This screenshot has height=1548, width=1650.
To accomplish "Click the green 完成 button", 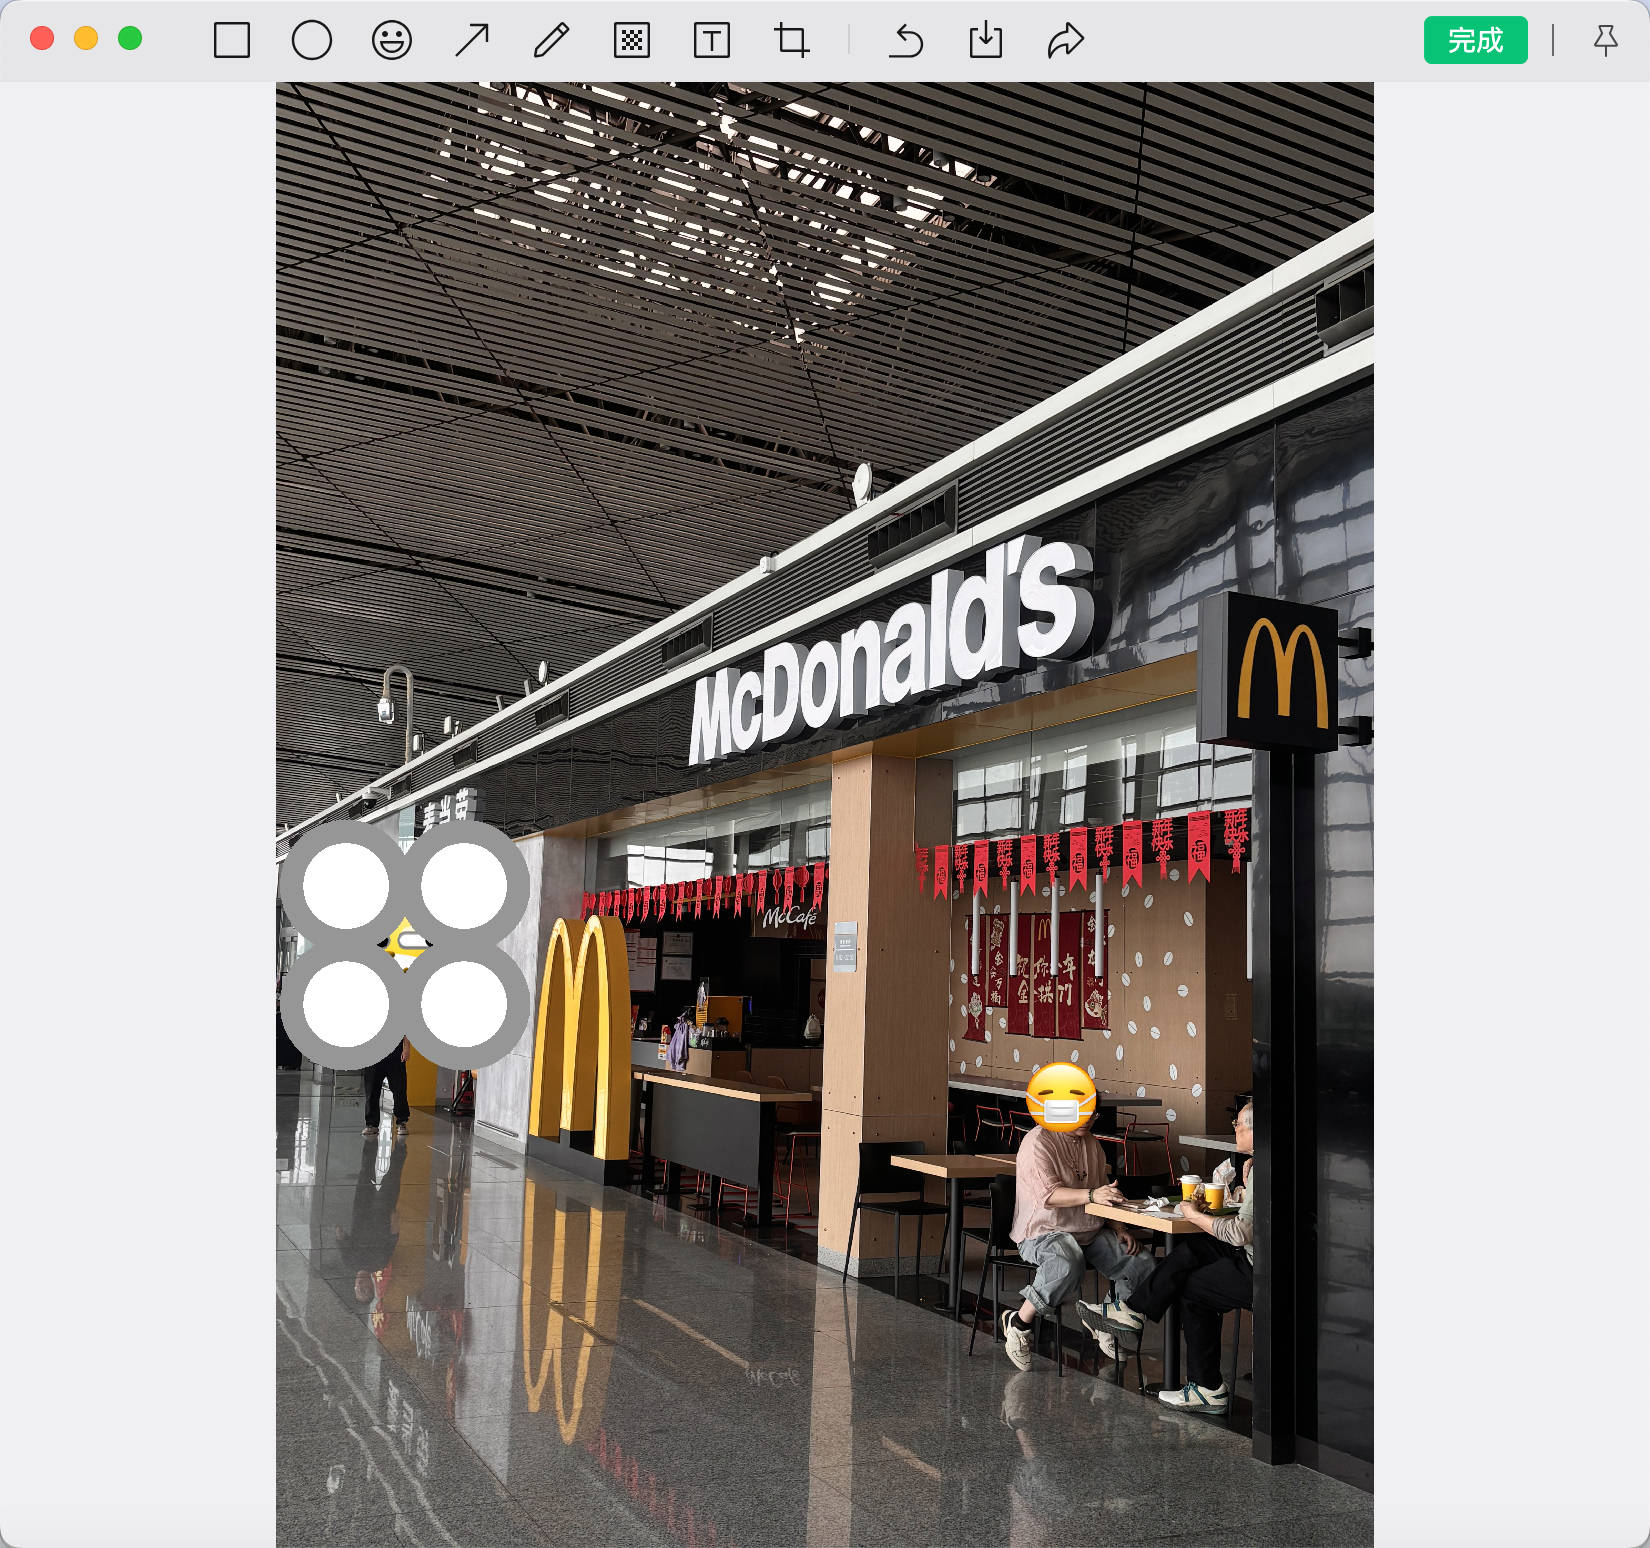I will [1475, 40].
